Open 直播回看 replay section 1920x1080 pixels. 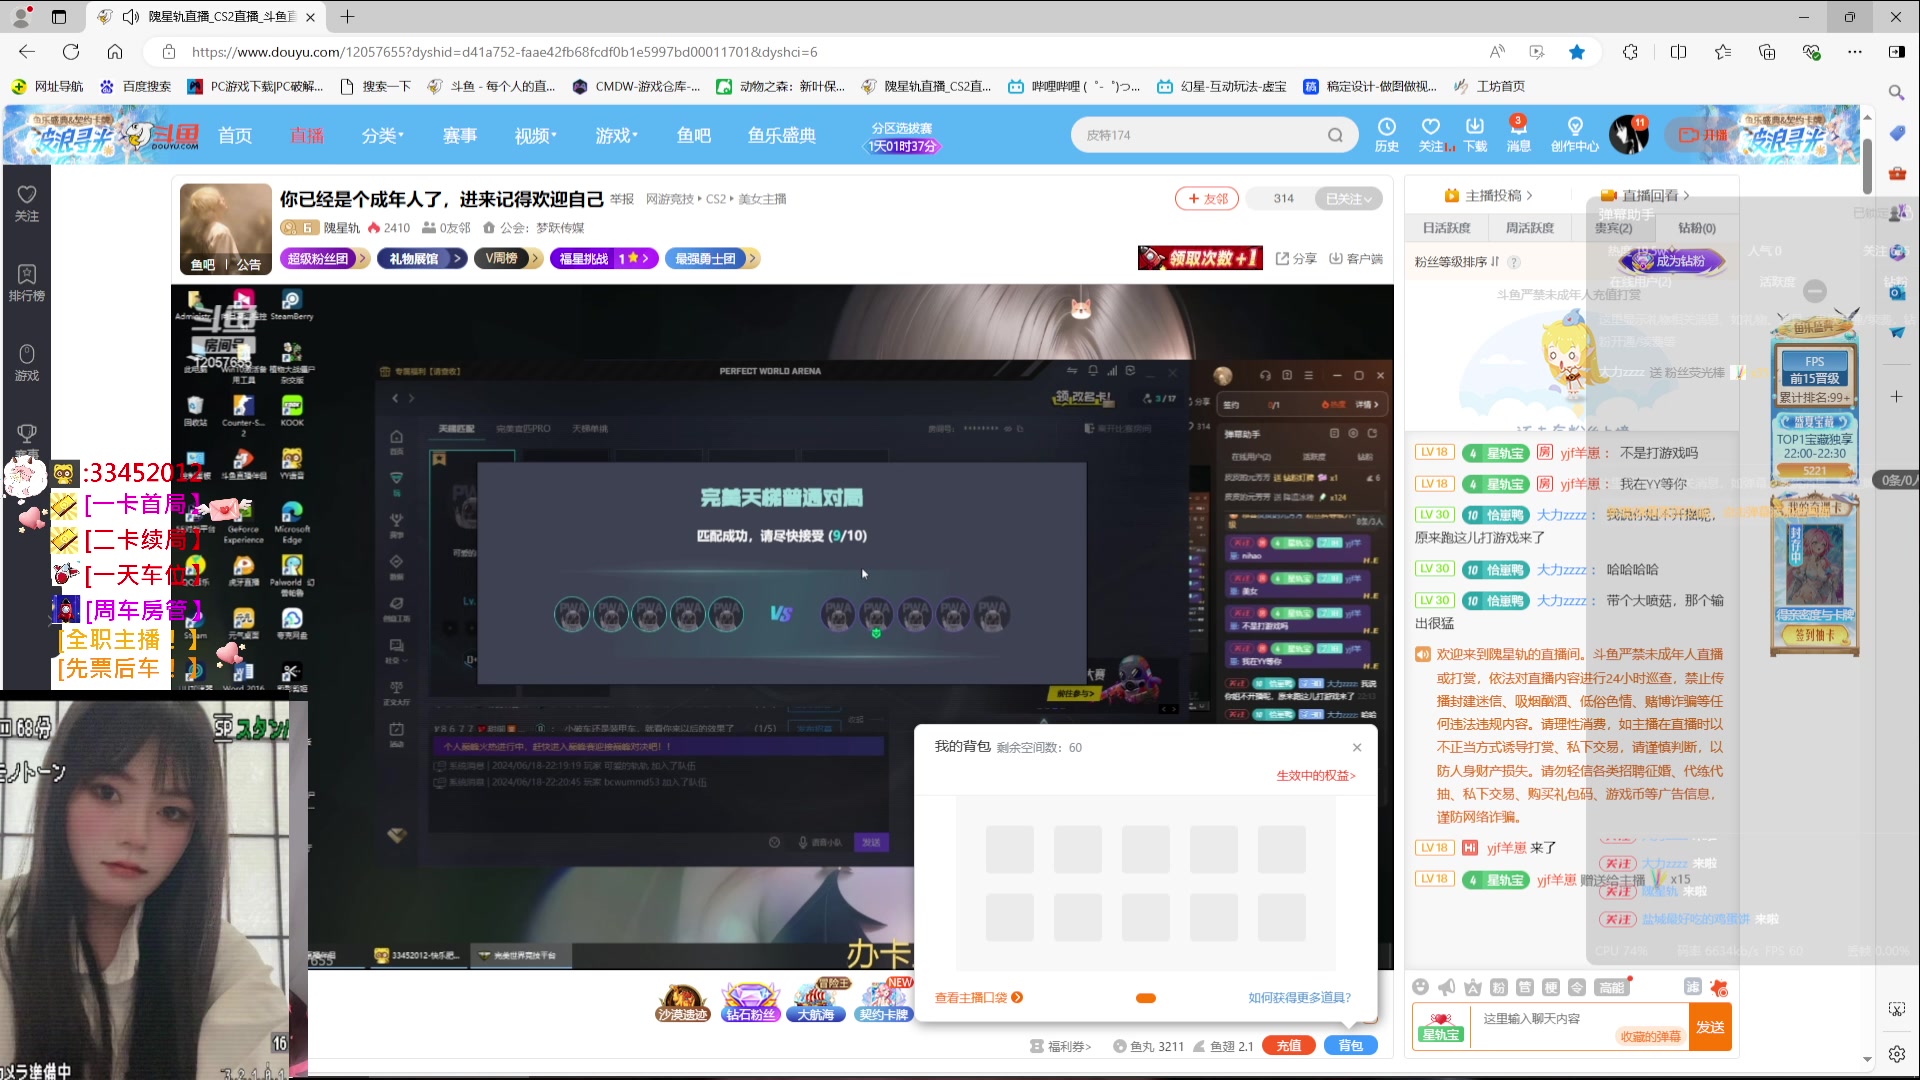[1645, 196]
